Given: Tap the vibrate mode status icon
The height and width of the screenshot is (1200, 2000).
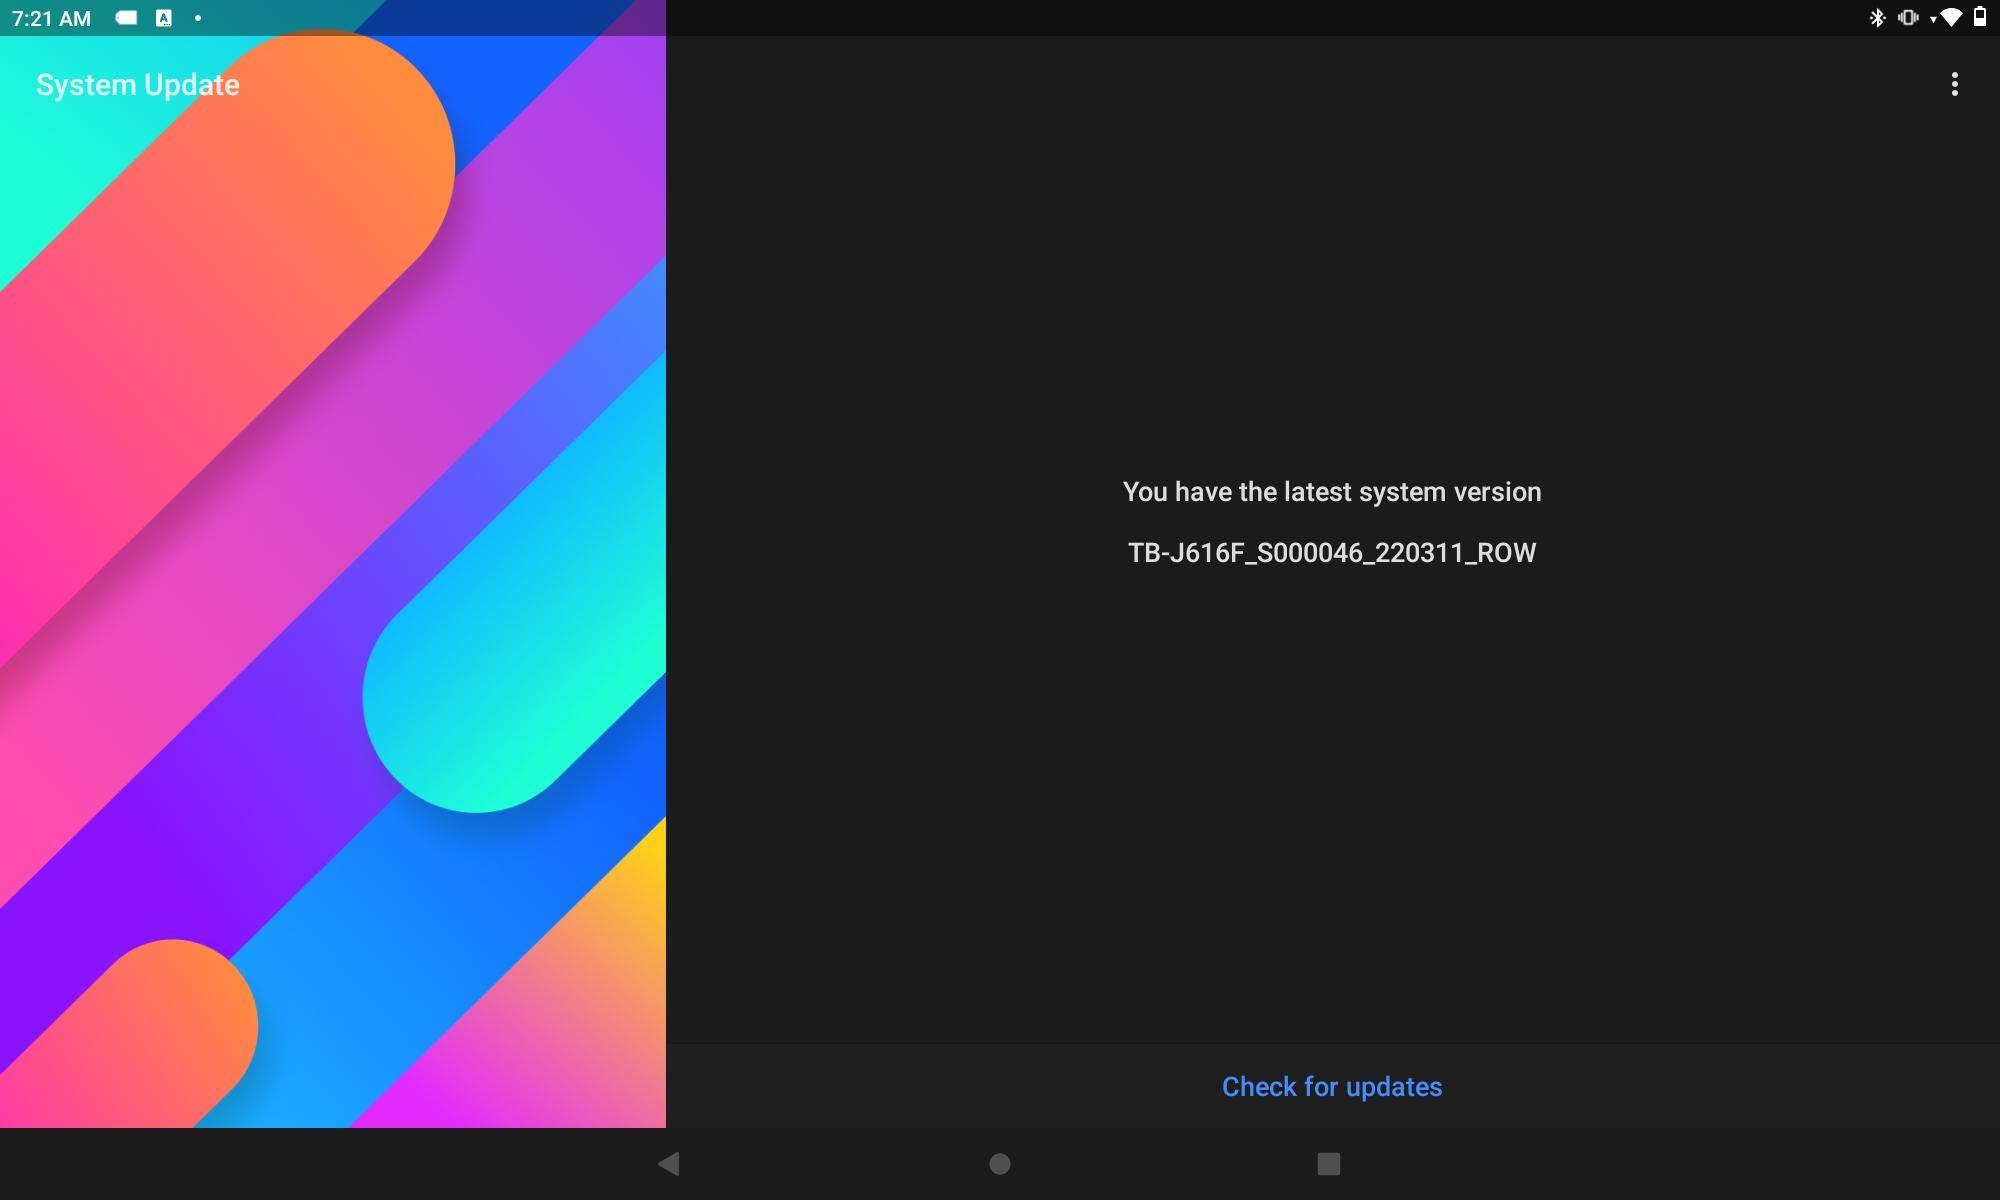Looking at the screenshot, I should [1908, 18].
